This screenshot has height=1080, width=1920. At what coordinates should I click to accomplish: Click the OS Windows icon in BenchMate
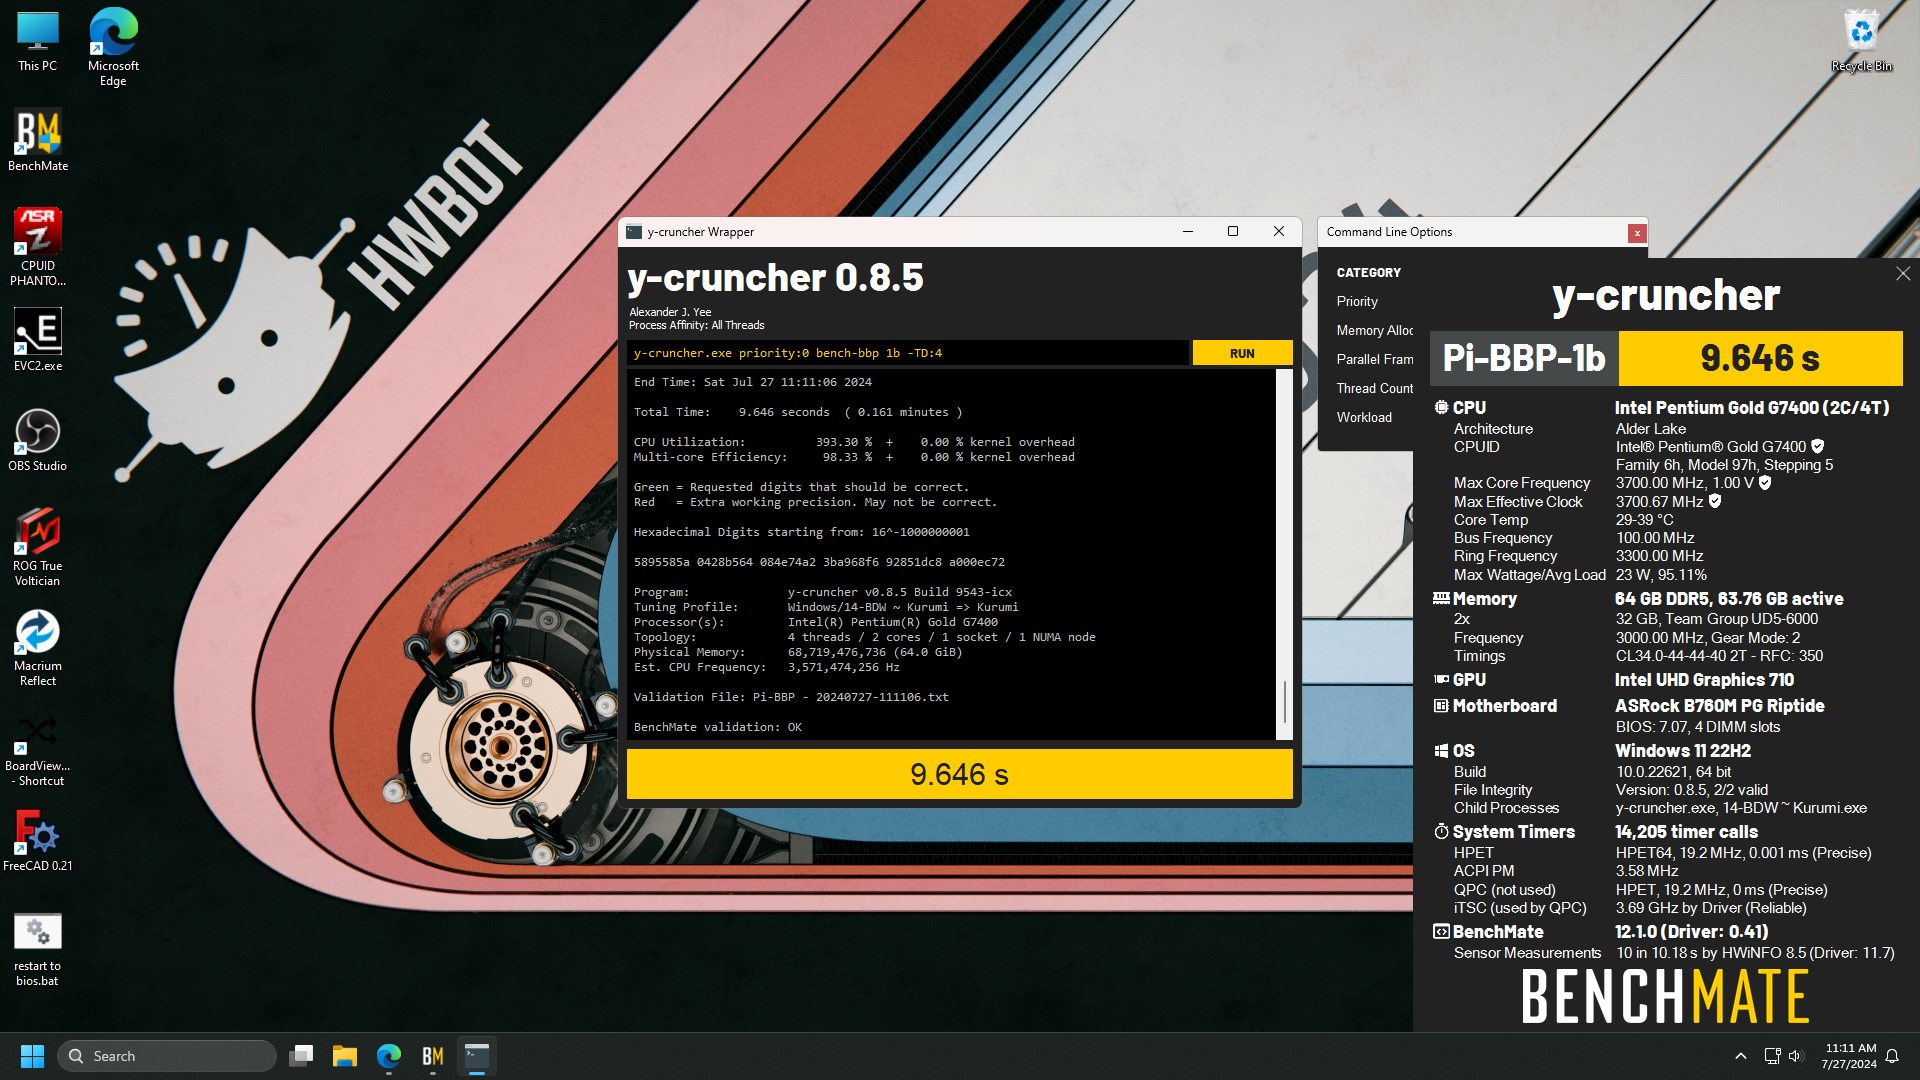[x=1441, y=750]
